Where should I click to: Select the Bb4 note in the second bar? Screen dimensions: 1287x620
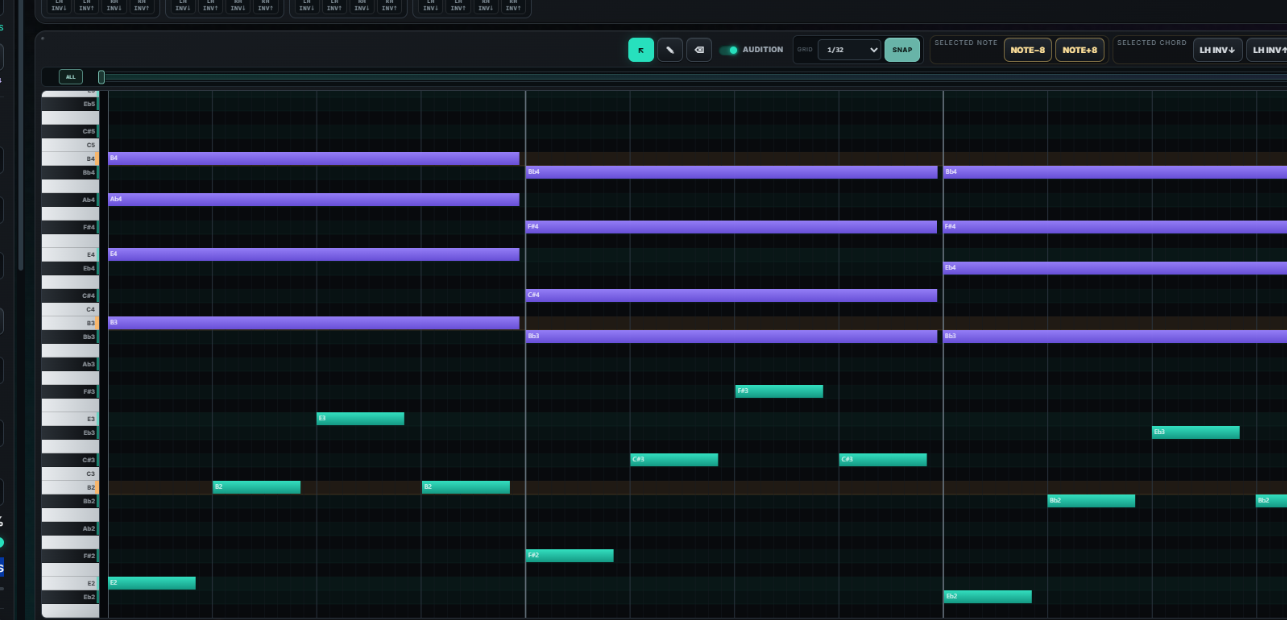pyautogui.click(x=732, y=172)
